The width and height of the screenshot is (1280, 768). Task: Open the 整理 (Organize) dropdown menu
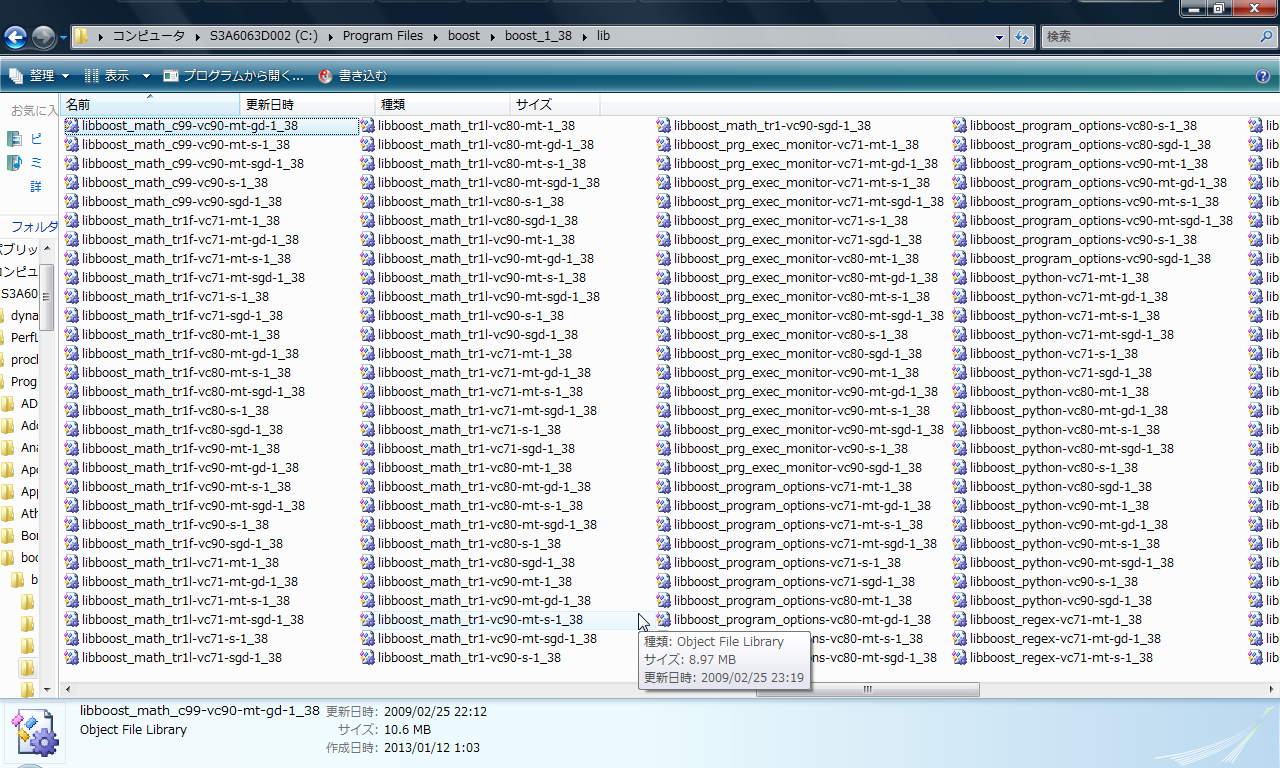[40, 76]
